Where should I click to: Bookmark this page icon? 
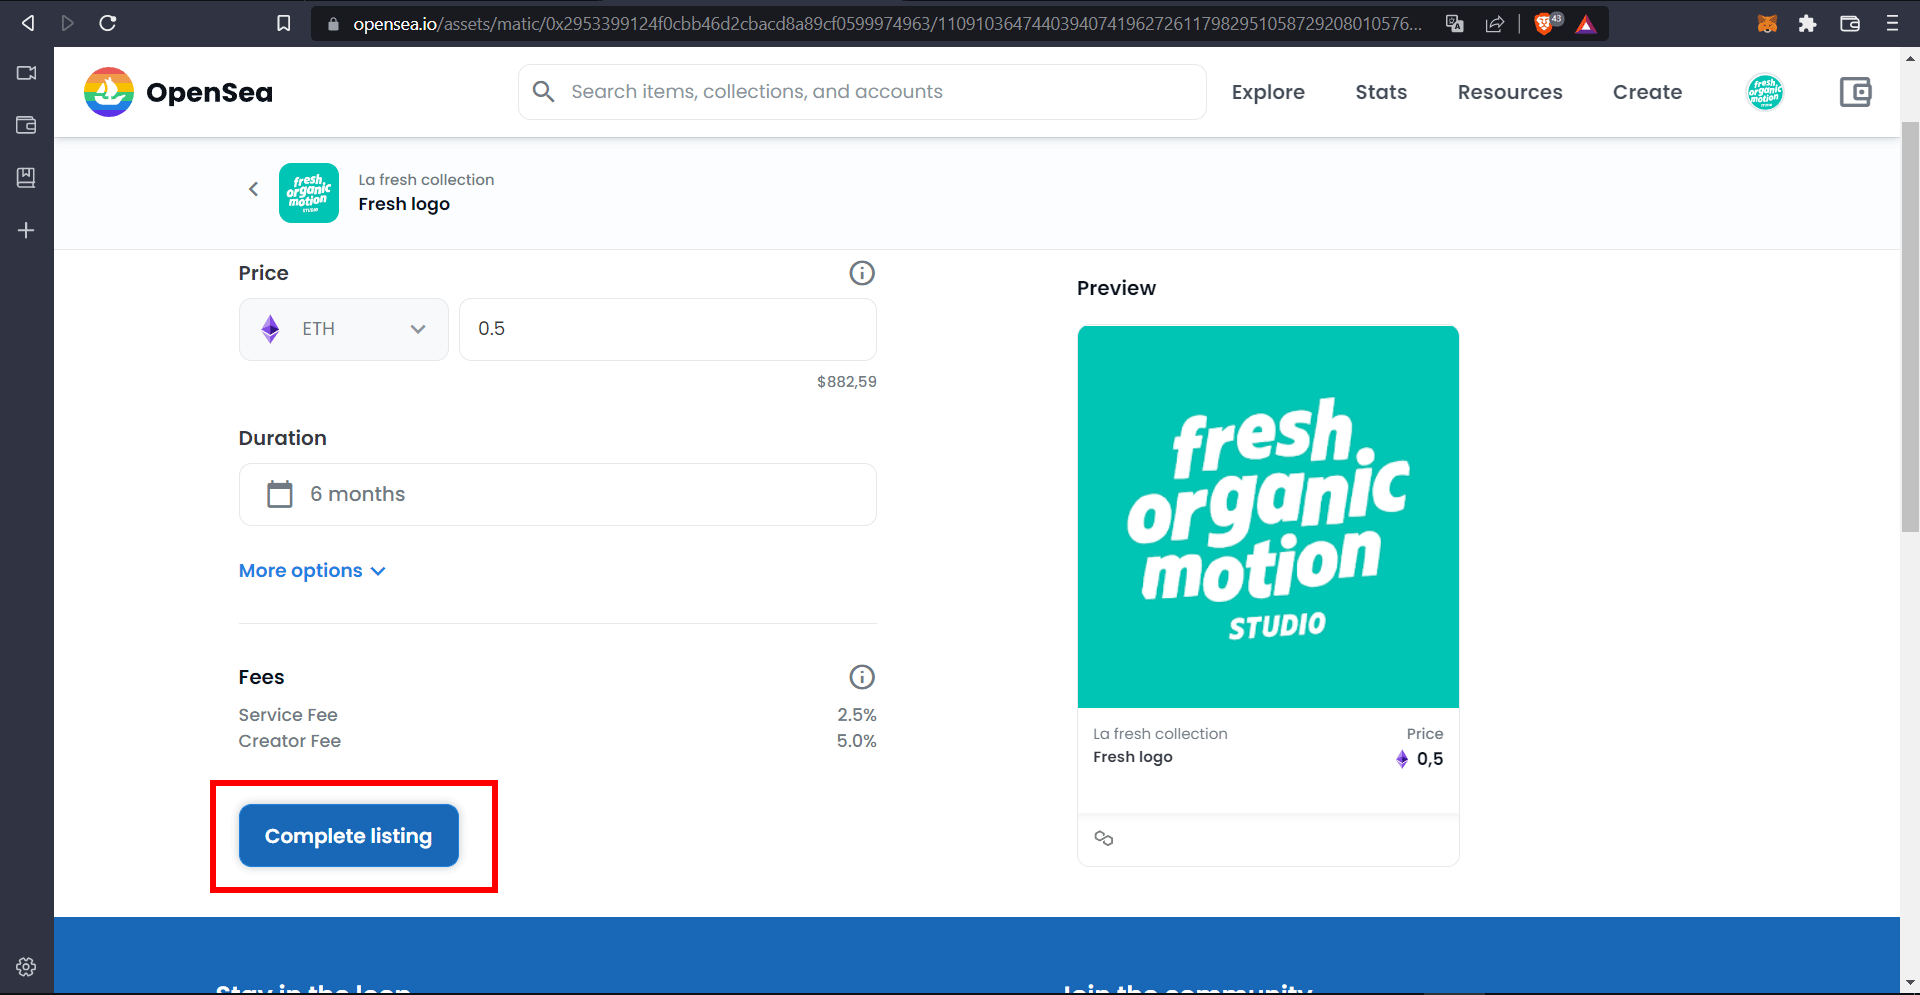(x=284, y=23)
